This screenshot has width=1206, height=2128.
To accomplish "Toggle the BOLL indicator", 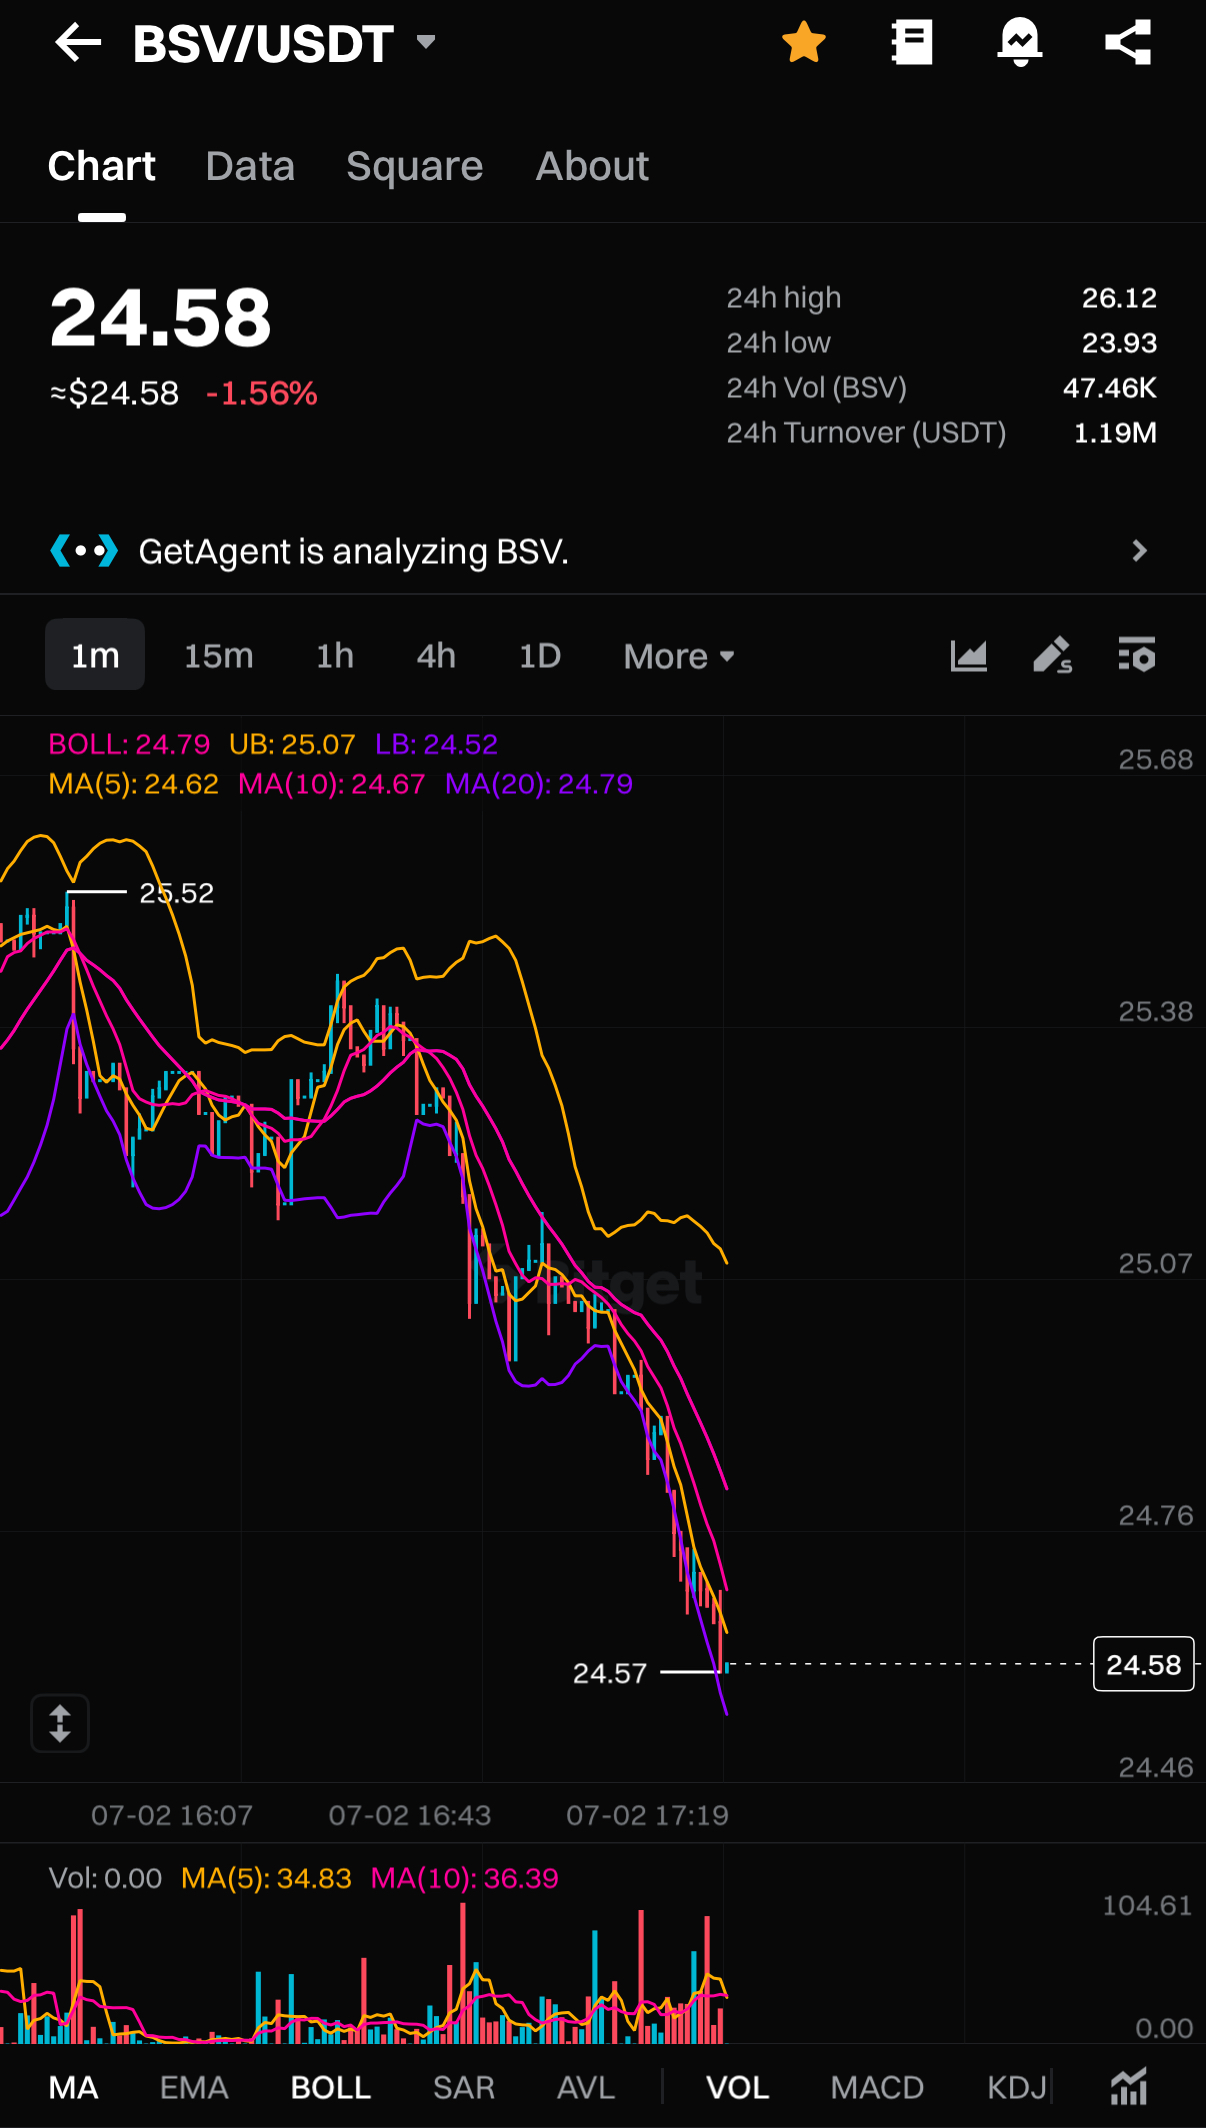I will 331,2087.
